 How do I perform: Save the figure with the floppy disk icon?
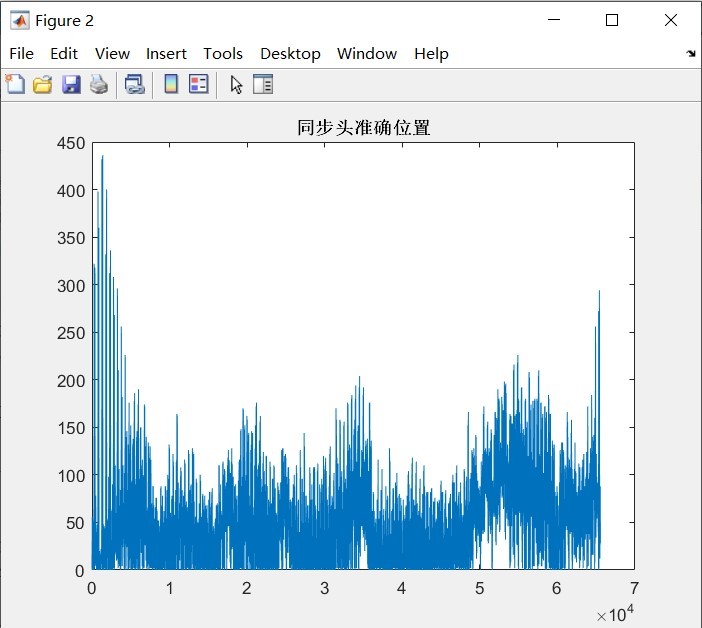(71, 84)
